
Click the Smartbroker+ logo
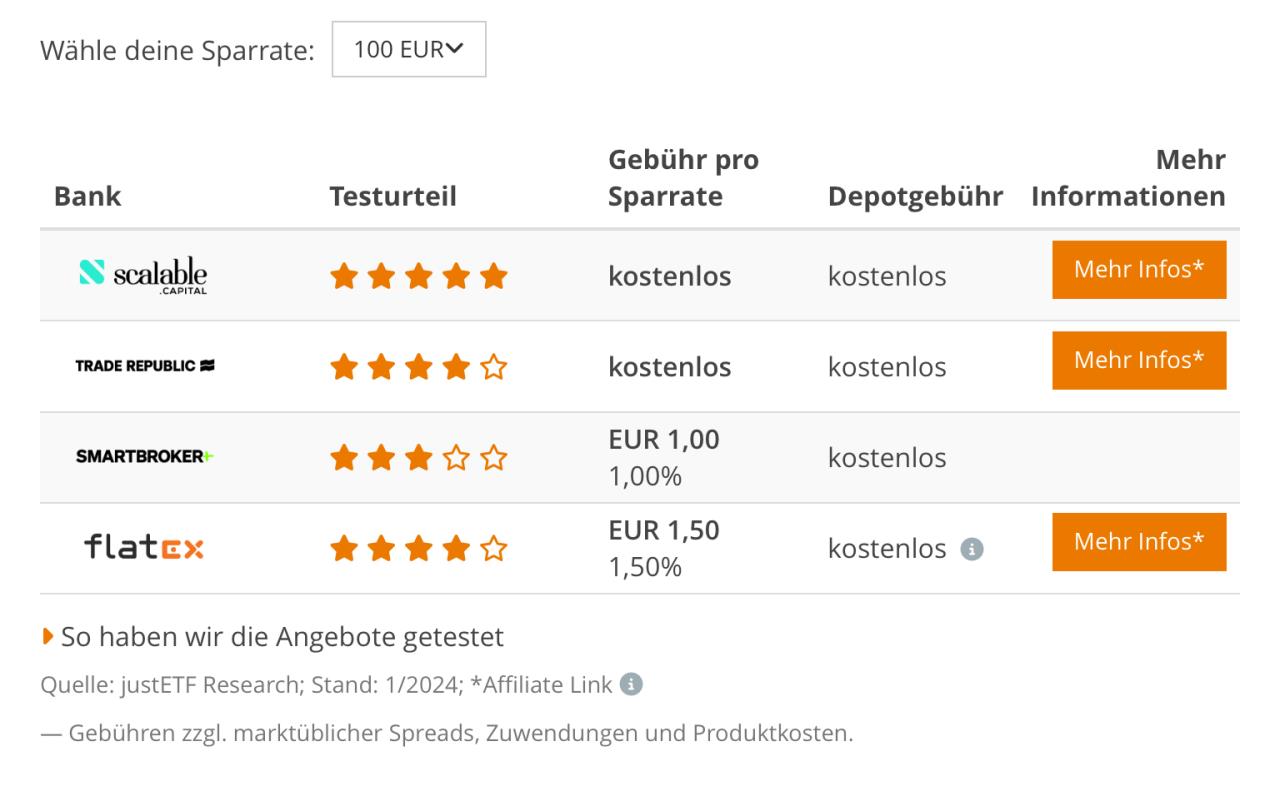[145, 456]
